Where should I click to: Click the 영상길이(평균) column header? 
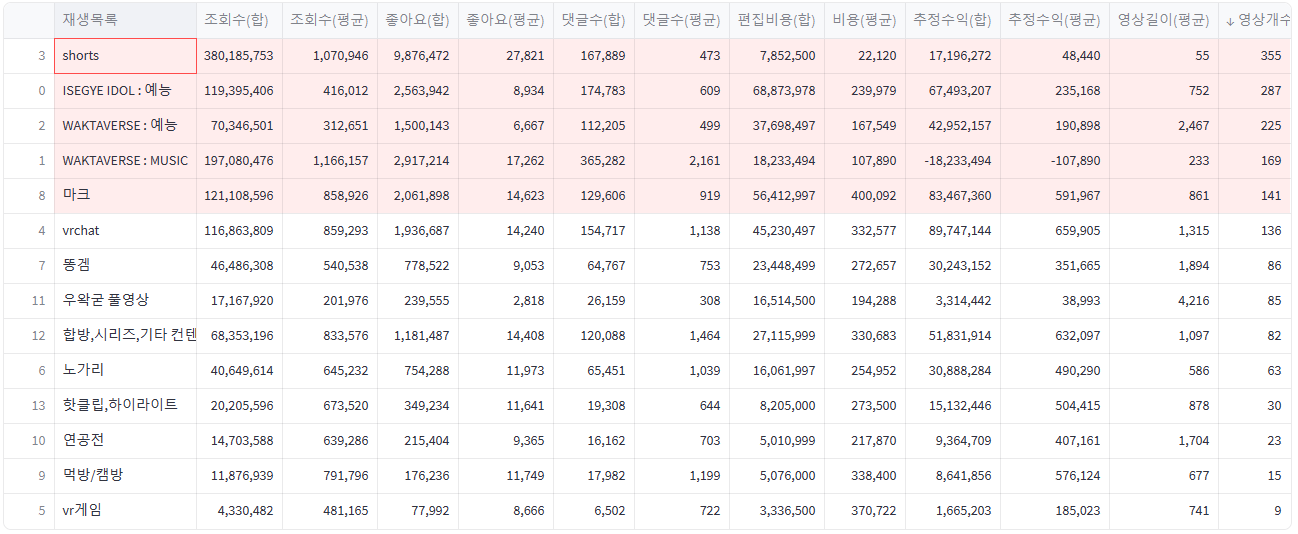(x=1163, y=20)
